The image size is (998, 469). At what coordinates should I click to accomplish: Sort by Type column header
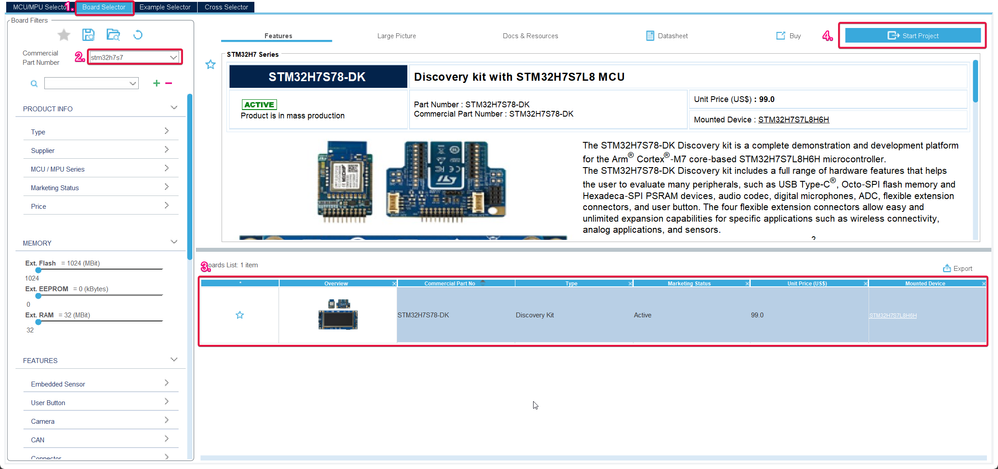coord(572,283)
